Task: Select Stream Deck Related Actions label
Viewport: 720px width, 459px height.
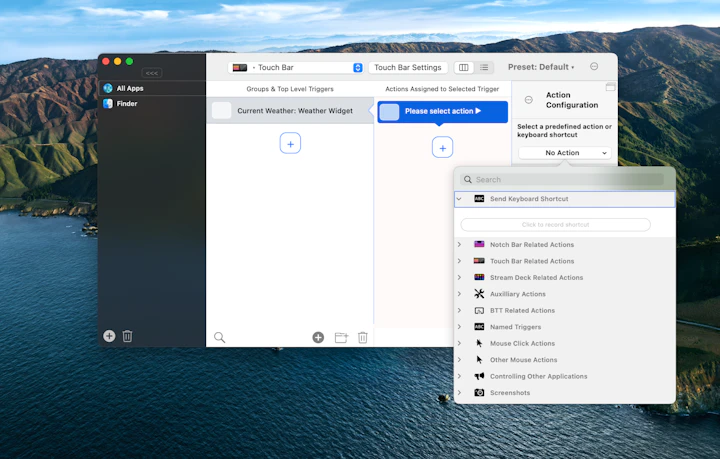Action: click(536, 278)
